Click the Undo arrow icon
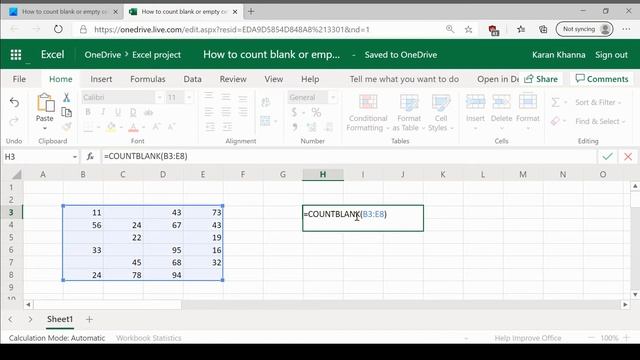640x360 pixels. click(x=14, y=102)
